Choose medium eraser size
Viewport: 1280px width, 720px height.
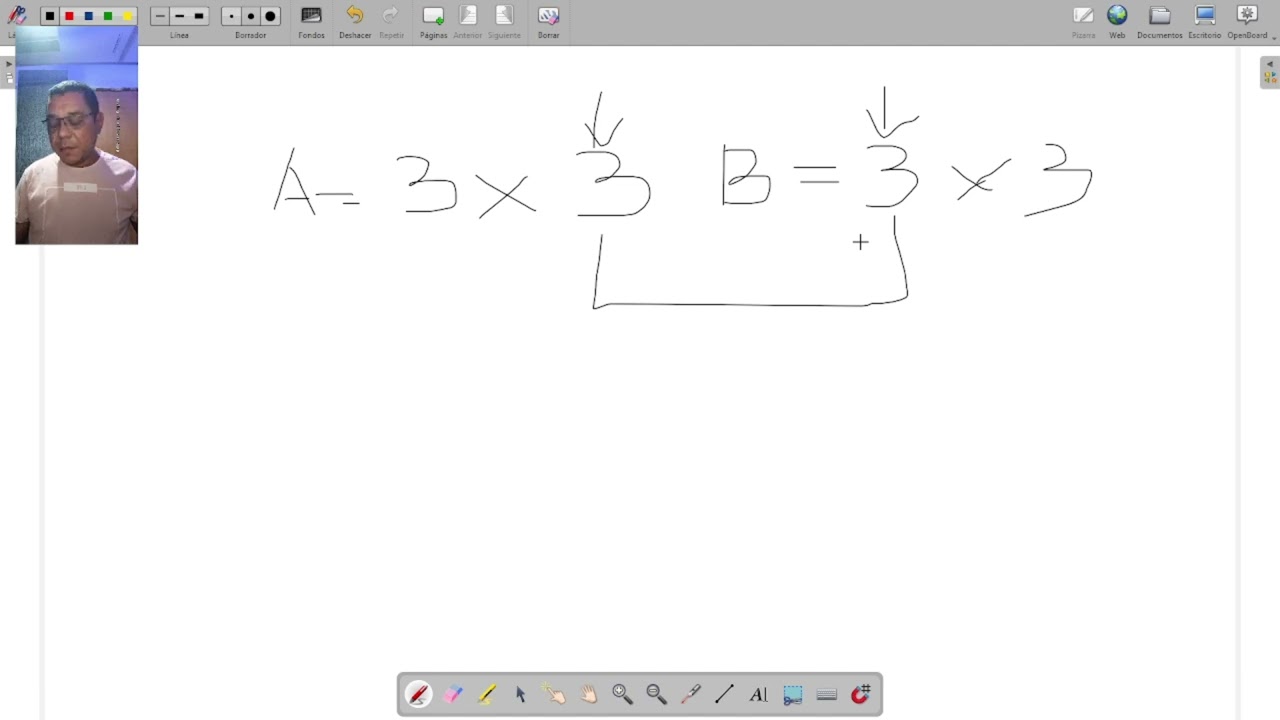pyautogui.click(x=250, y=16)
